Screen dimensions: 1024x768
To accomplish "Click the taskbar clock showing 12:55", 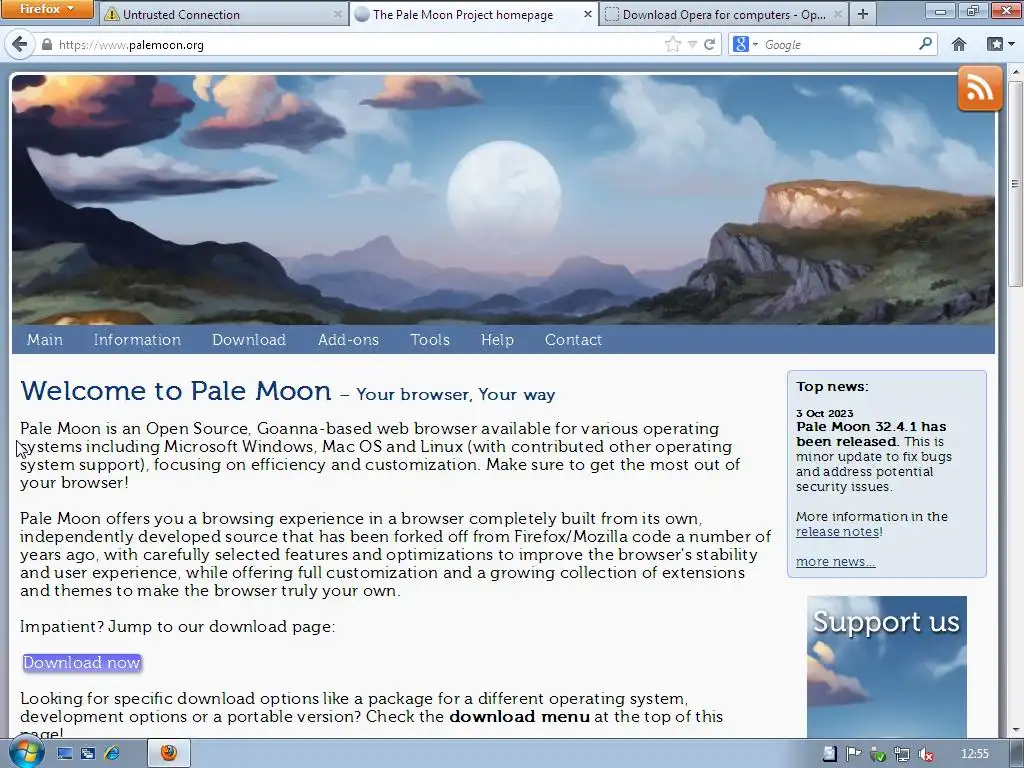I will (974, 754).
